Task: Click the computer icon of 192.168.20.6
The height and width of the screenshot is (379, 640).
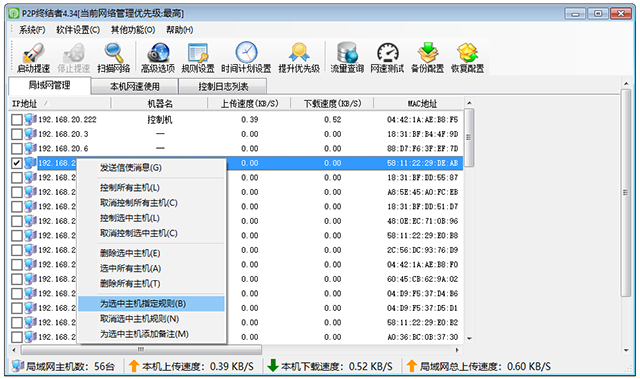Action: (x=30, y=148)
